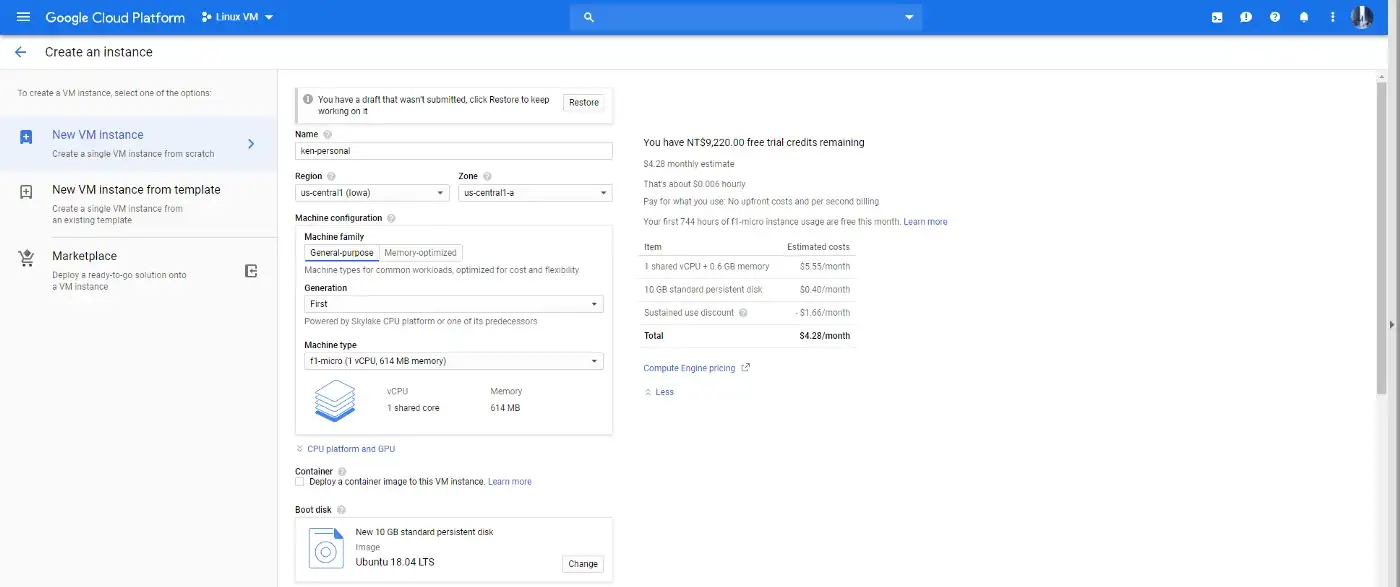Image resolution: width=1400 pixels, height=587 pixels.
Task: Open free f1-micro usage Learn more link
Action: pos(925,222)
